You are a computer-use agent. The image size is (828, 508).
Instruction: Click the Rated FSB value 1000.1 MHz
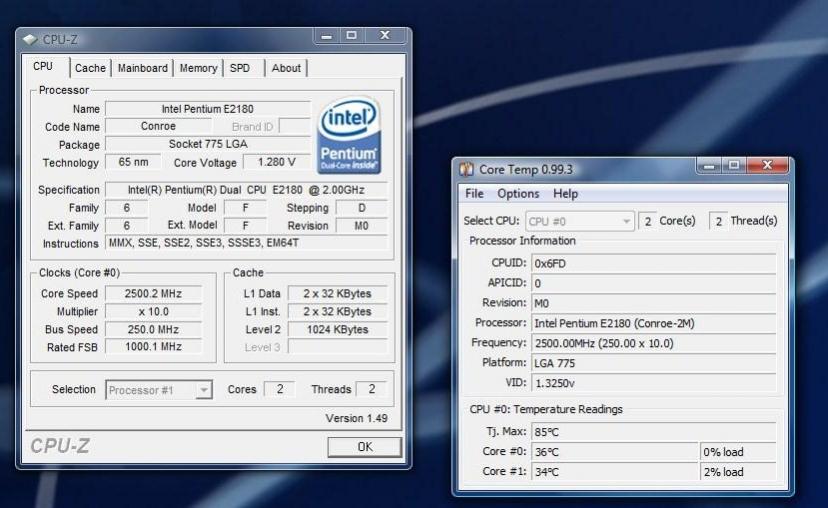click(153, 347)
